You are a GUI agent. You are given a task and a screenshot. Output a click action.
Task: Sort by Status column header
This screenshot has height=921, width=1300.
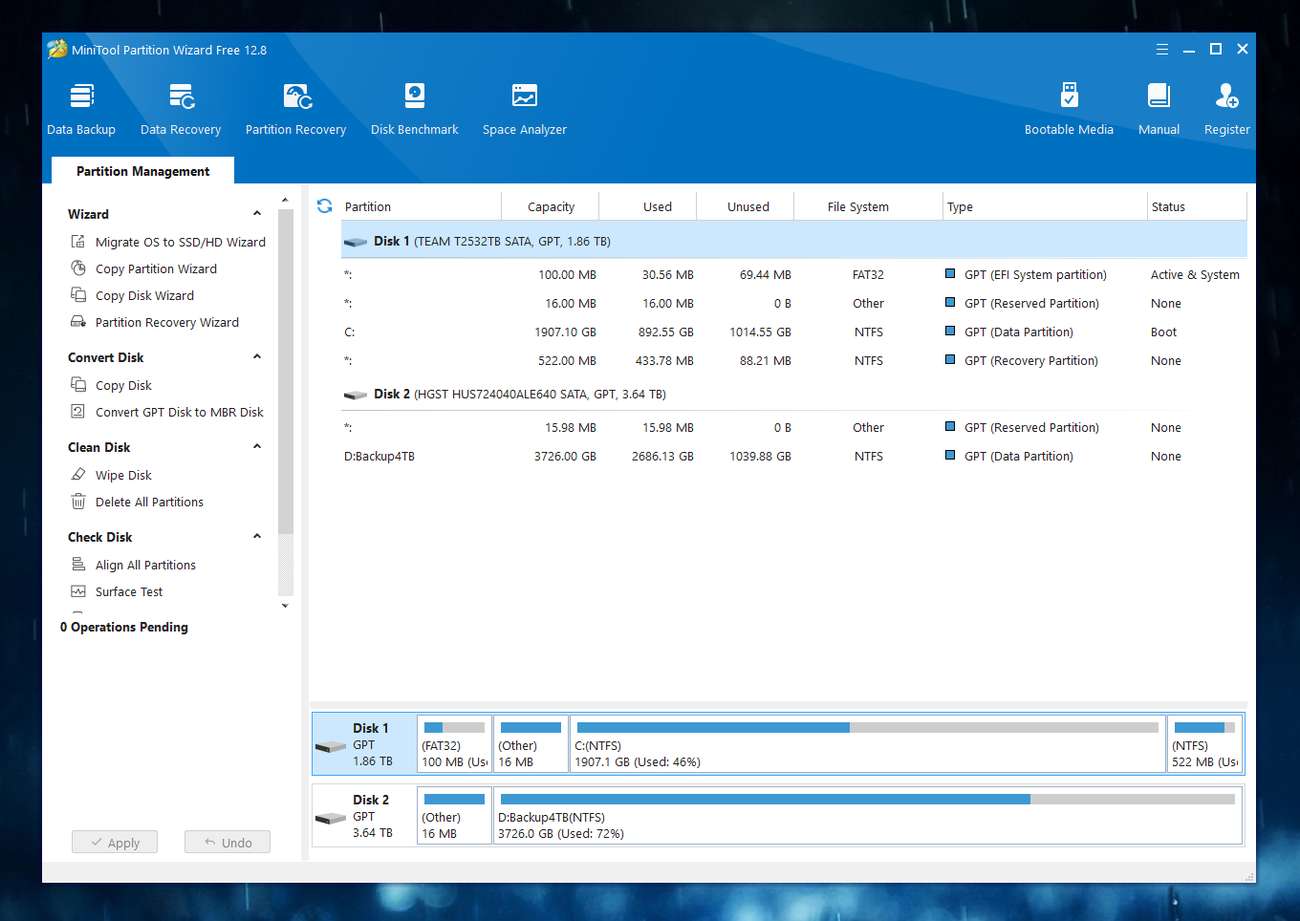[x=1197, y=207]
